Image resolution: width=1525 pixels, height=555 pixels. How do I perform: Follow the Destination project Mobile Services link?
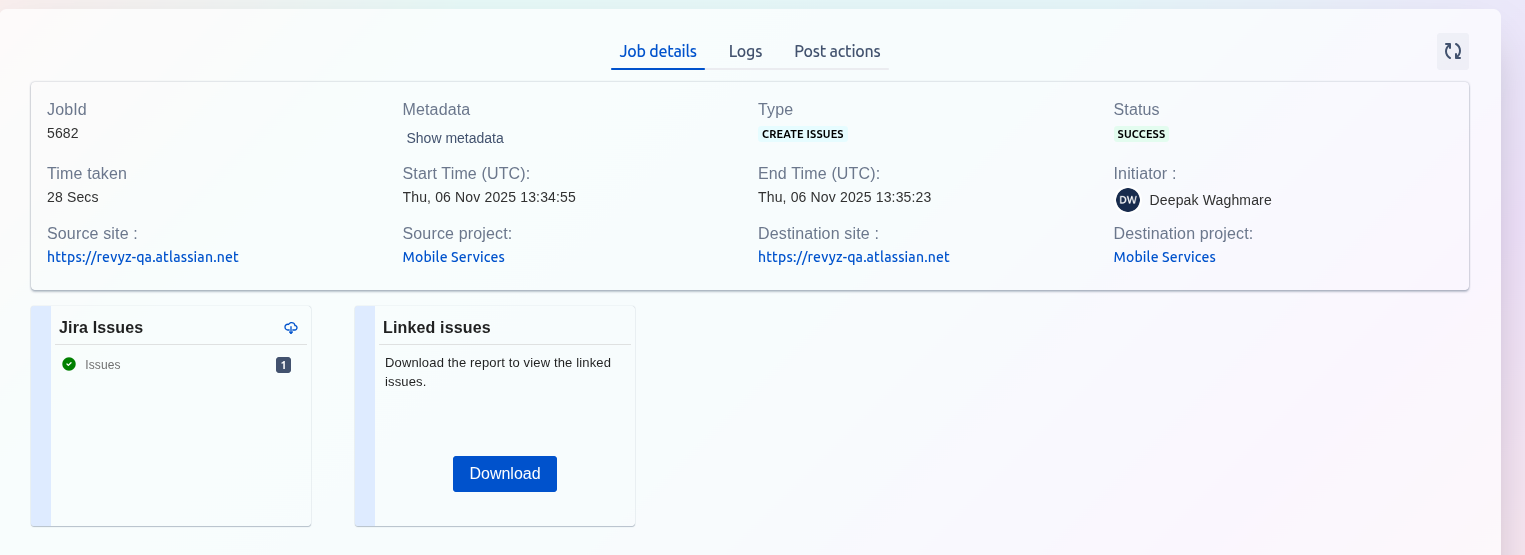(x=1164, y=257)
